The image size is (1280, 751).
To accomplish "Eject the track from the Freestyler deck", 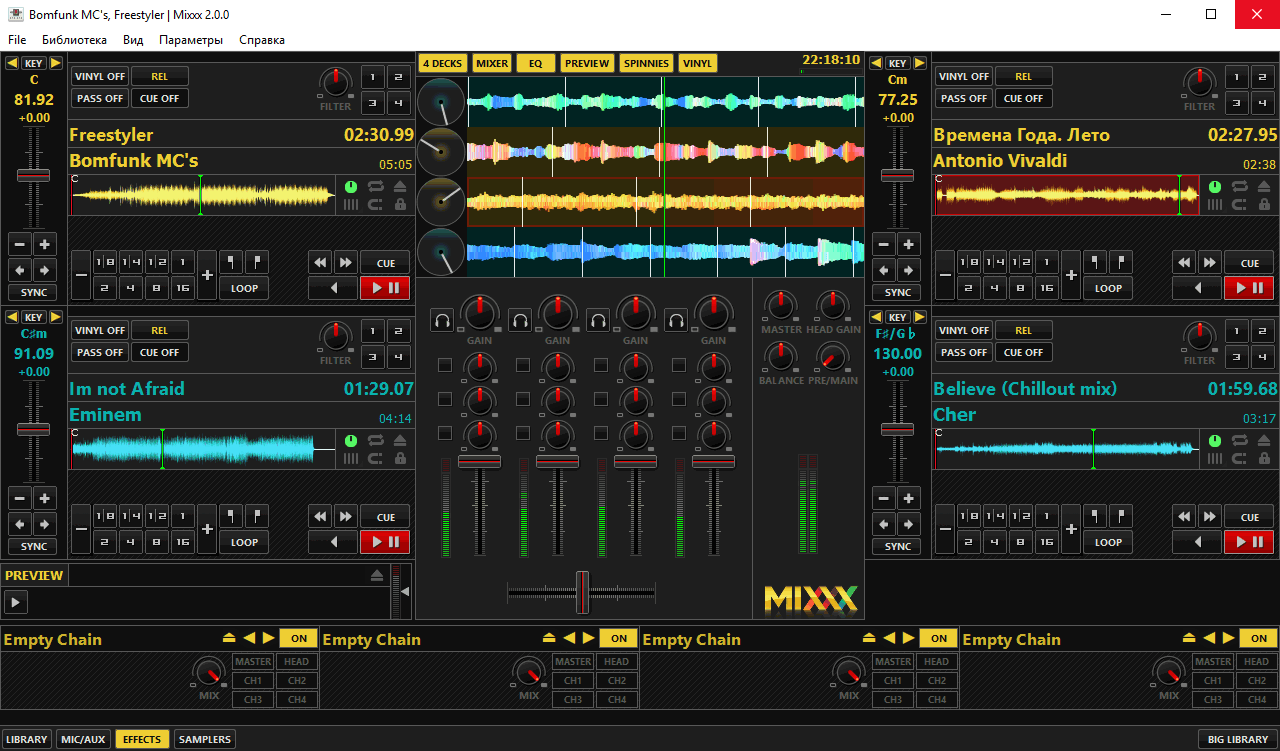I will pyautogui.click(x=400, y=187).
